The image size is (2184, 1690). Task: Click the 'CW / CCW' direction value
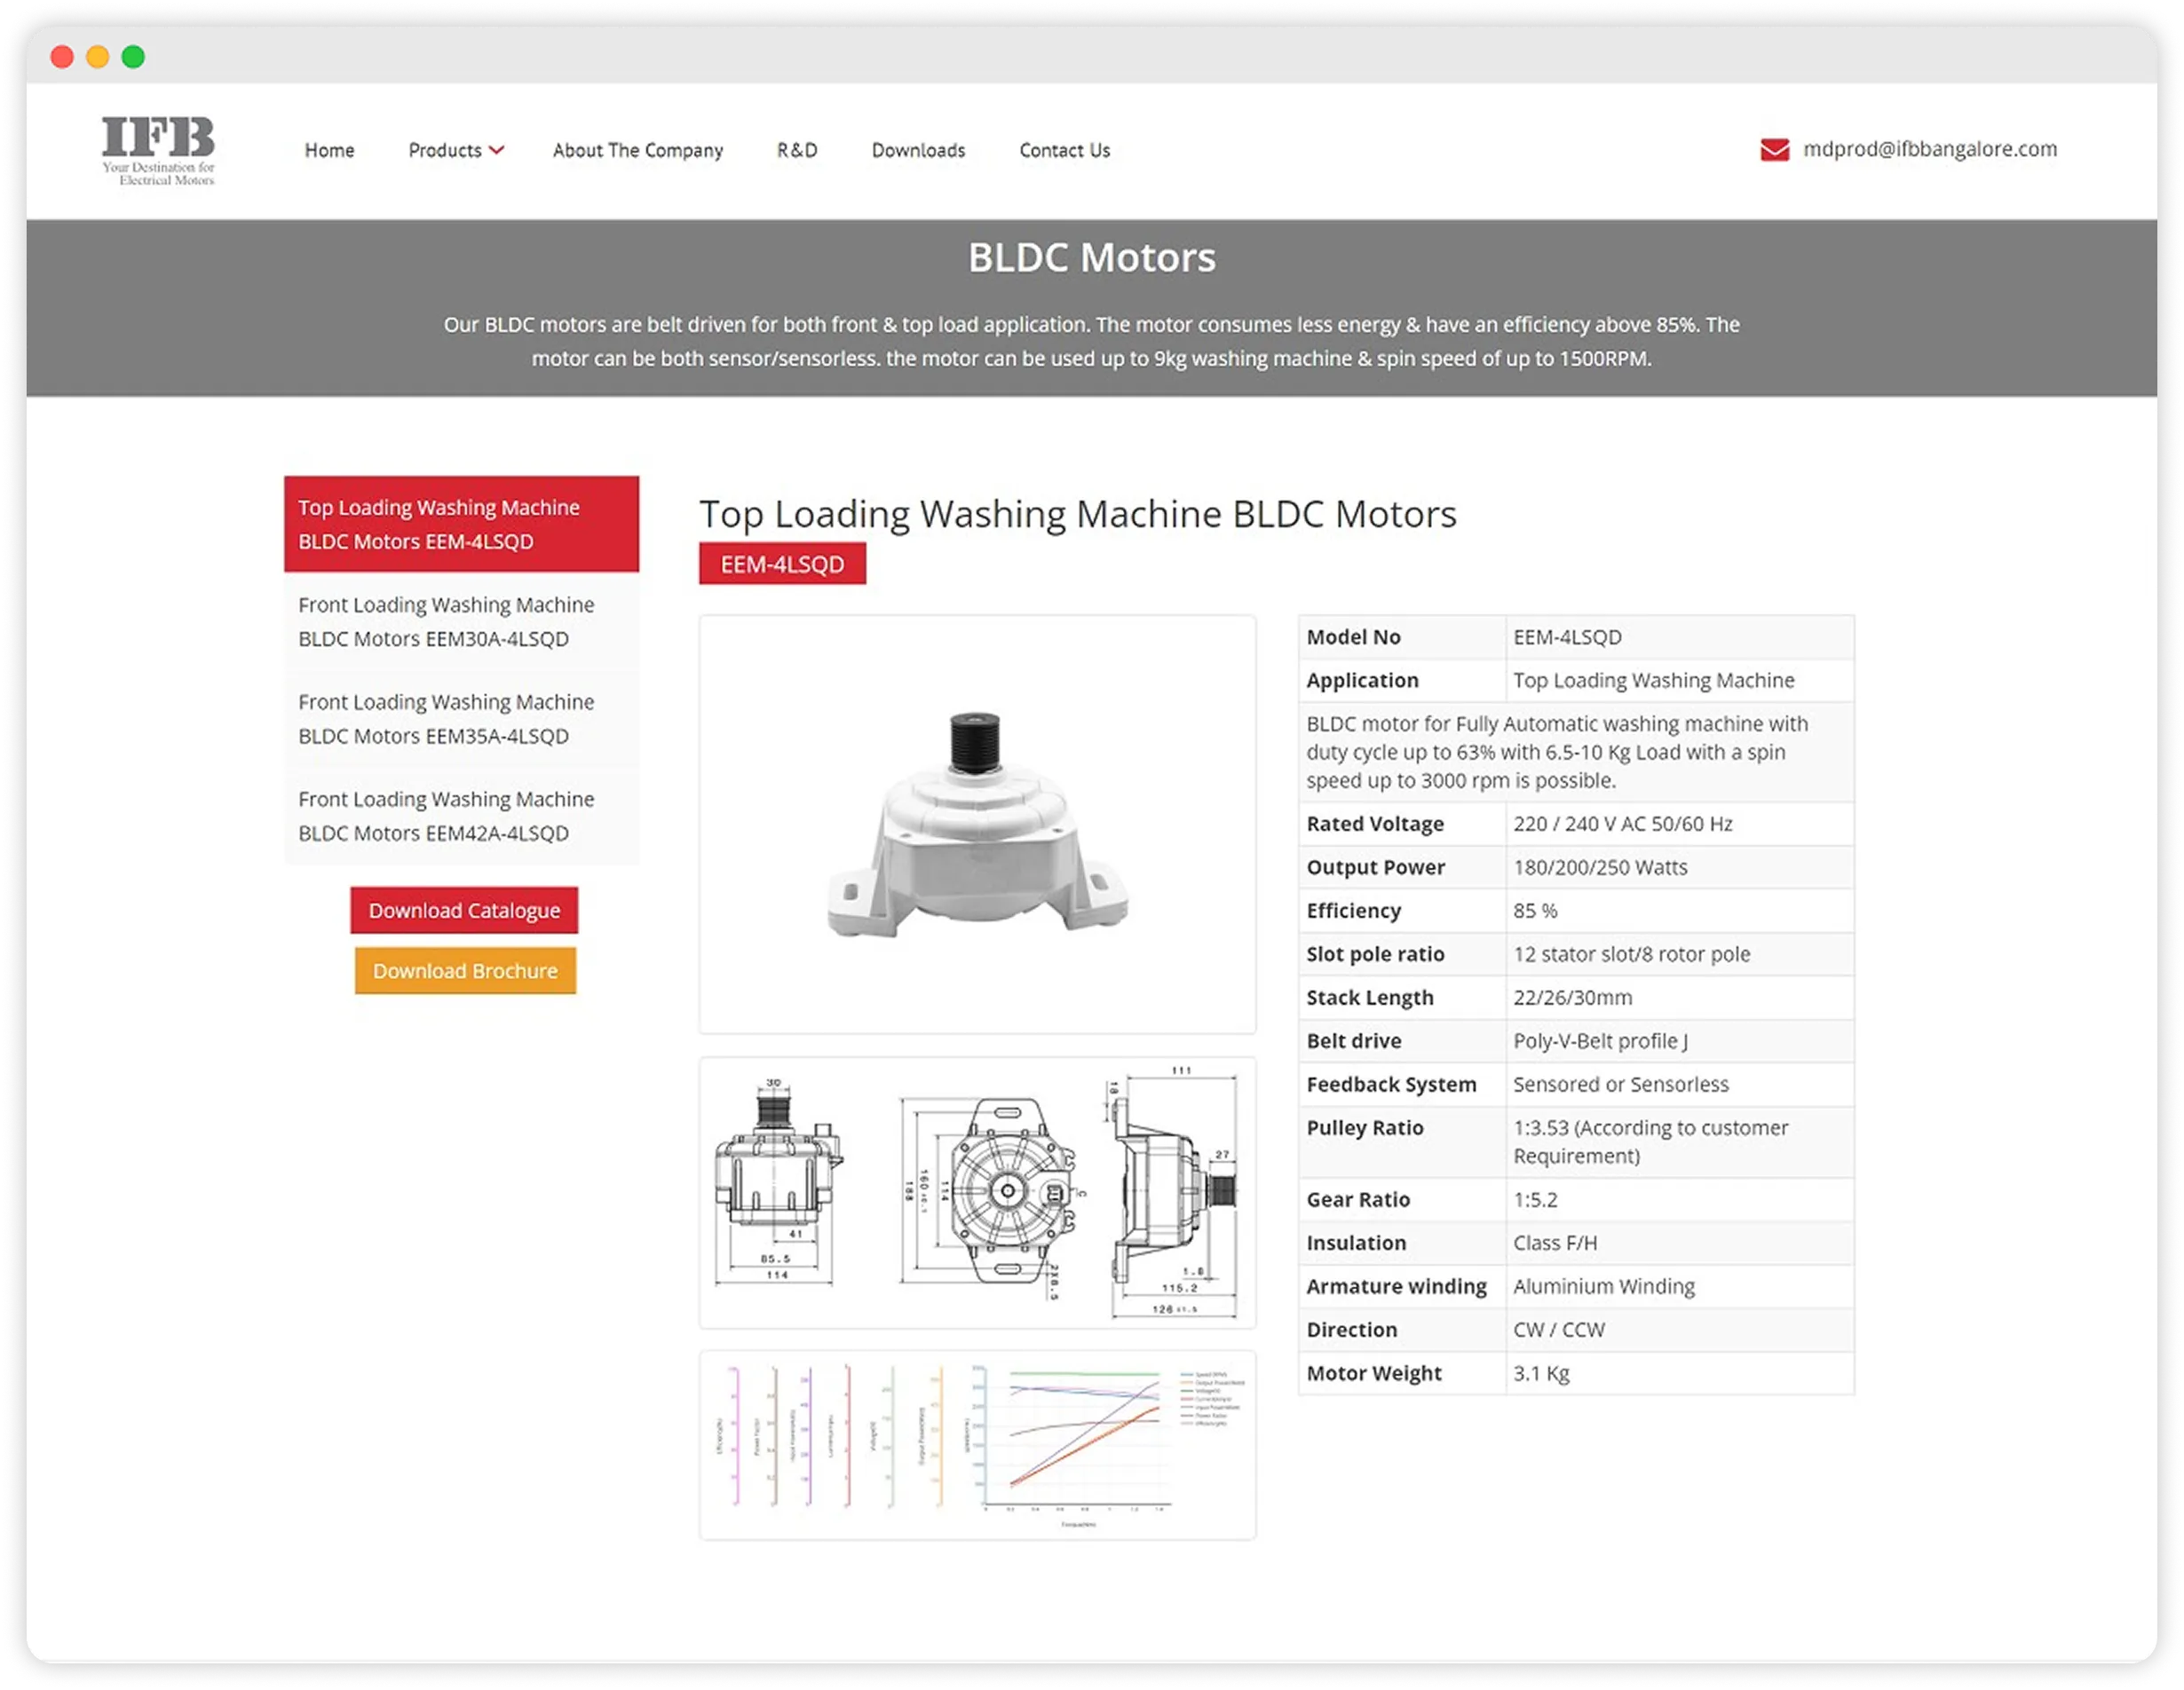pyautogui.click(x=1558, y=1329)
